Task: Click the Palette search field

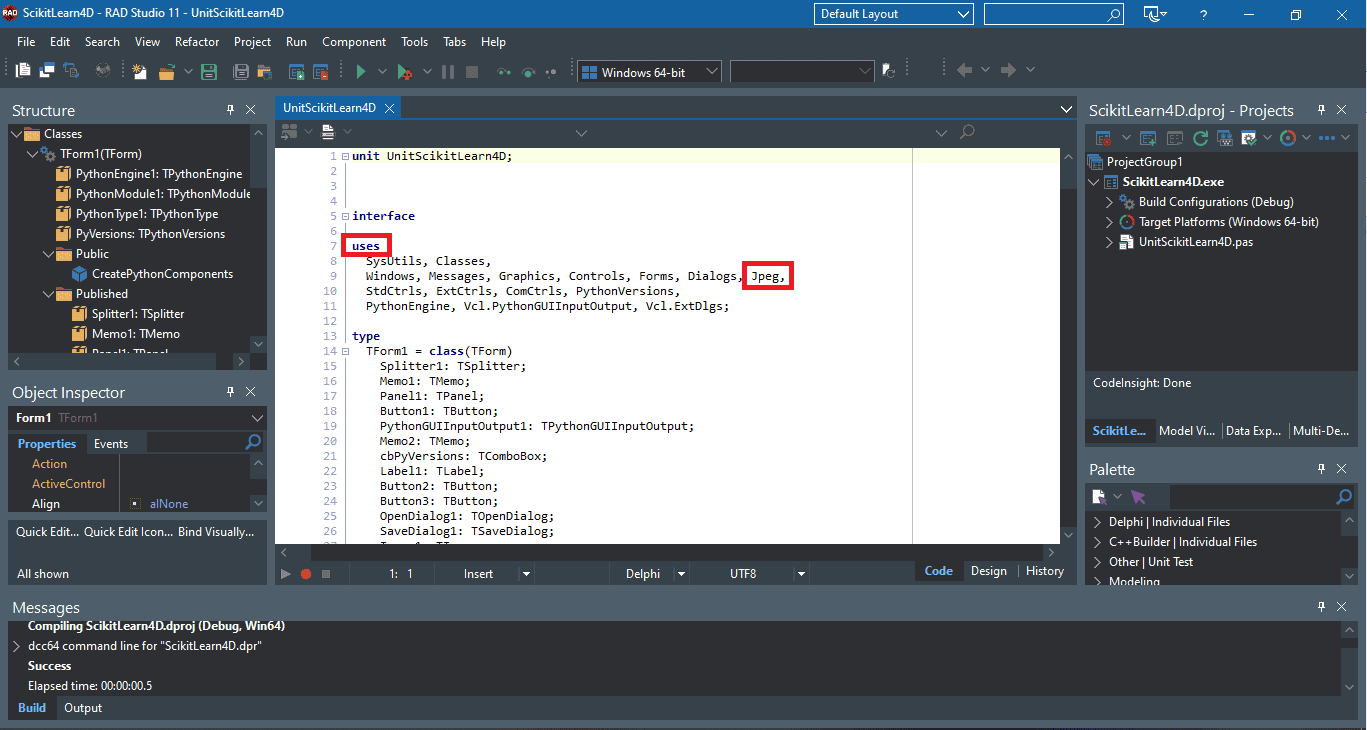Action: click(1262, 497)
